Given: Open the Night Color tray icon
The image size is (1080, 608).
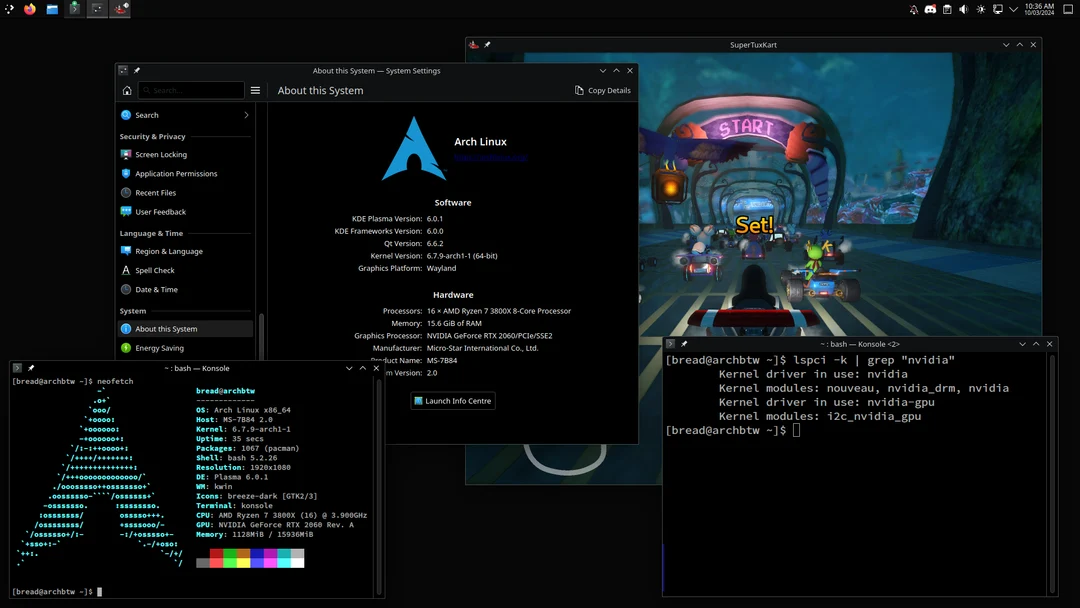Looking at the screenshot, I should click(x=980, y=9).
